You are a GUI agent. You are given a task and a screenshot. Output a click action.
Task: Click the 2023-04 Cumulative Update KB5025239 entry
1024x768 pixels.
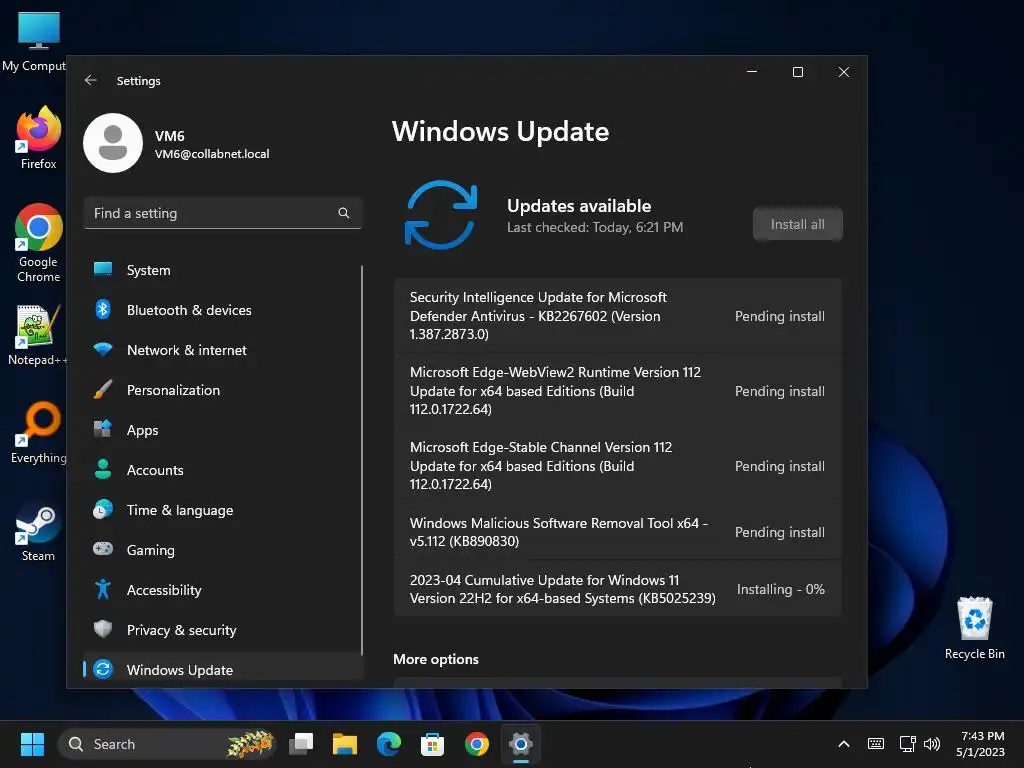coord(618,588)
